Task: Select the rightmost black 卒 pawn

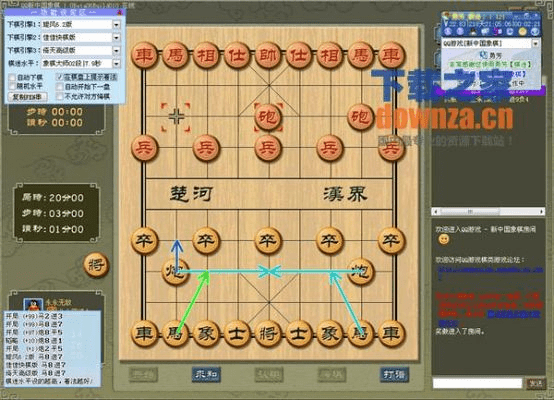Action: click(391, 241)
